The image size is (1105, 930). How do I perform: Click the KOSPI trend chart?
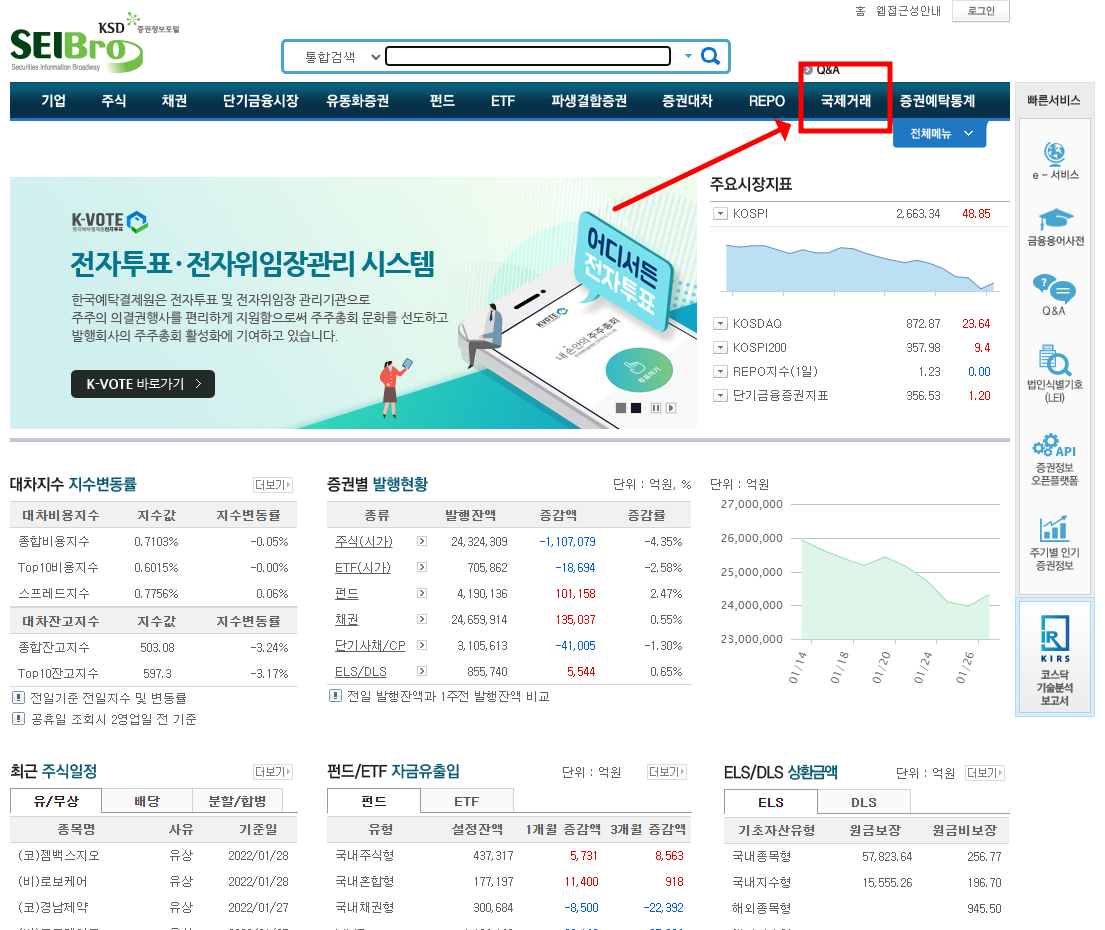pyautogui.click(x=860, y=266)
